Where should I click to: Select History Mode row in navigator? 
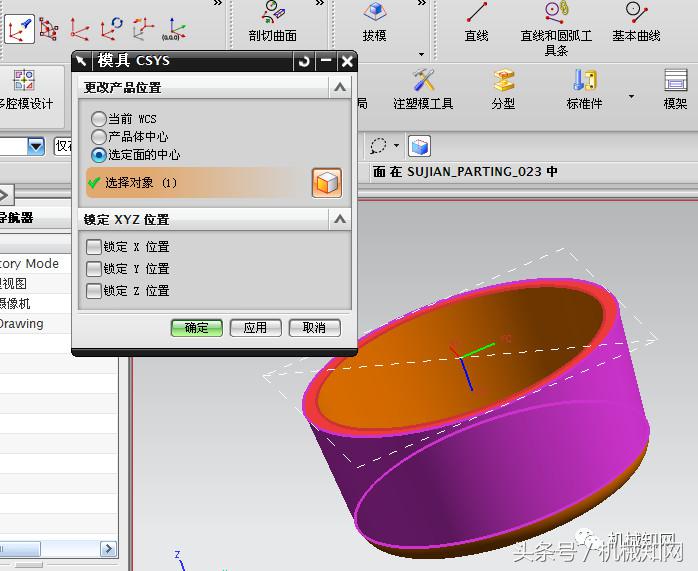[x=35, y=263]
